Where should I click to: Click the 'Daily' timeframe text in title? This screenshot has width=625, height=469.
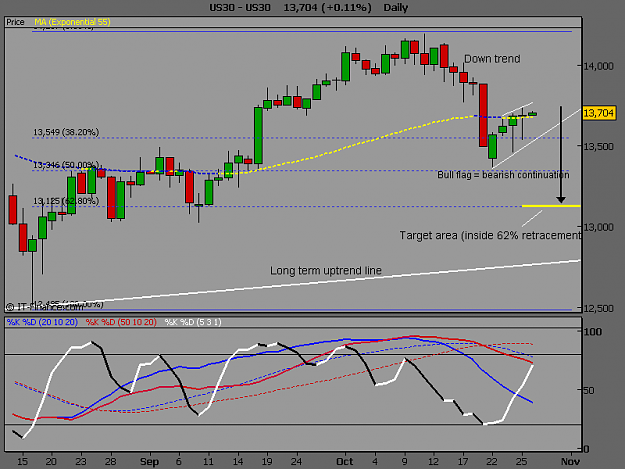(x=396, y=8)
